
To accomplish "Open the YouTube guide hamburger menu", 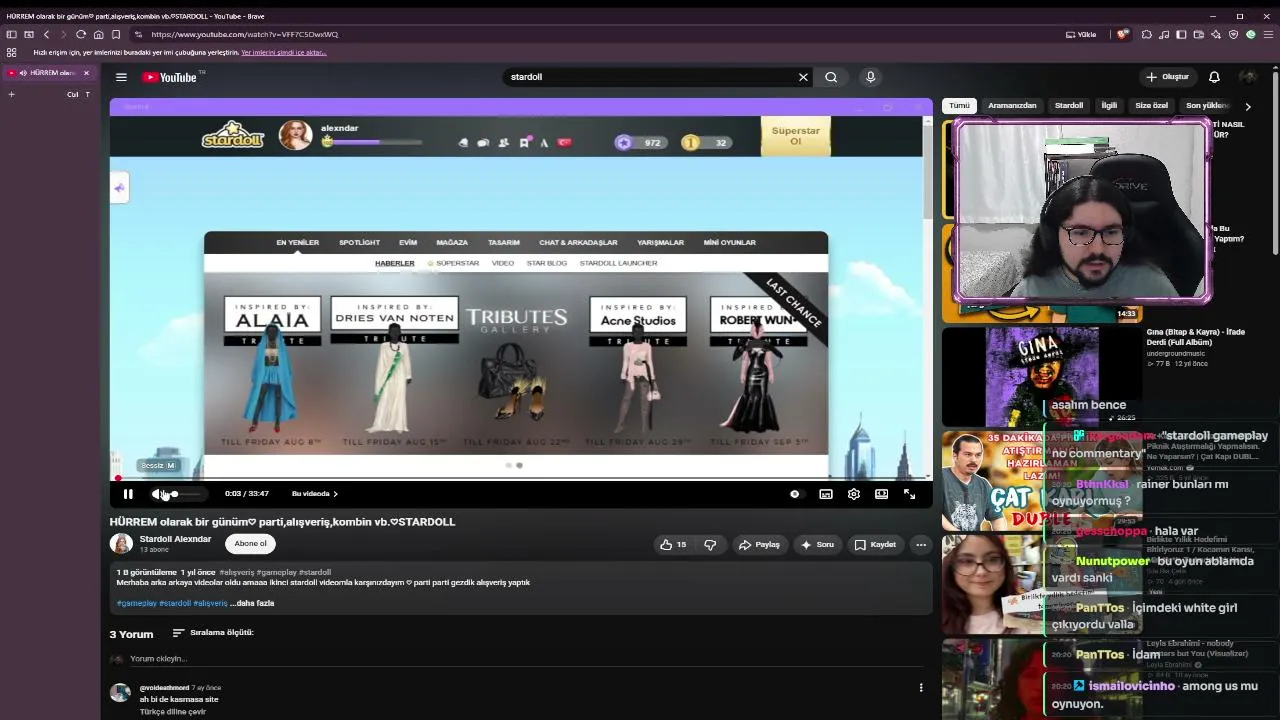I will 121,77.
